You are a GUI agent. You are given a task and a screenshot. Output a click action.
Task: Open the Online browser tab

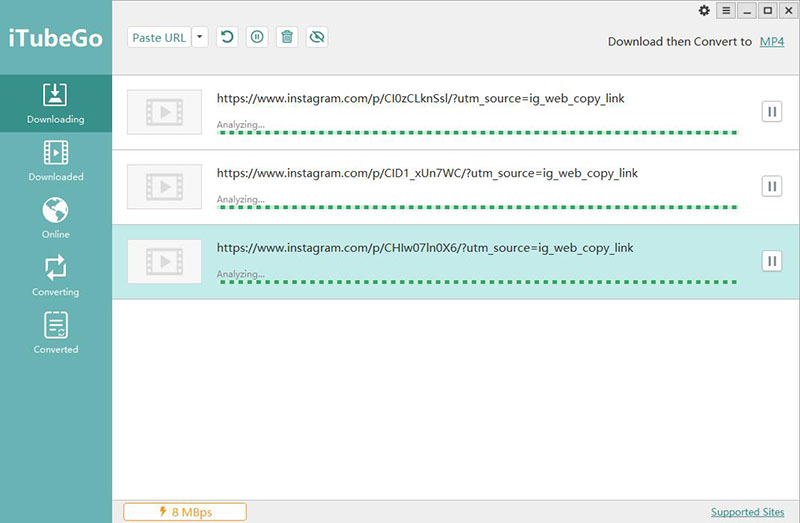coord(56,218)
